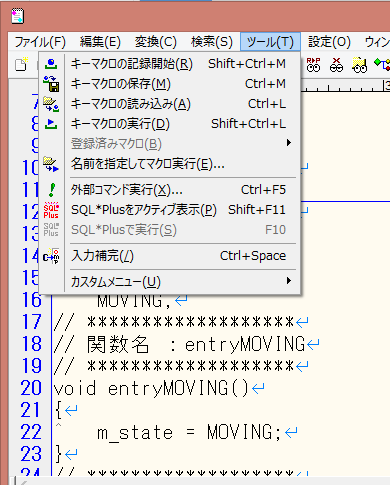Expand カスタムメニュー(U) submenu arrow
The height and width of the screenshot is (485, 390).
pos(289,281)
